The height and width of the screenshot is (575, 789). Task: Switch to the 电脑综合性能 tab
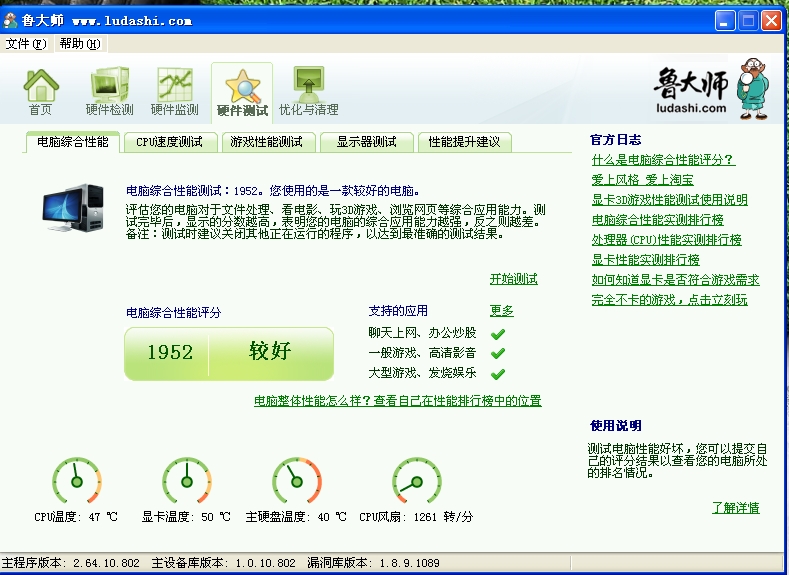point(72,142)
